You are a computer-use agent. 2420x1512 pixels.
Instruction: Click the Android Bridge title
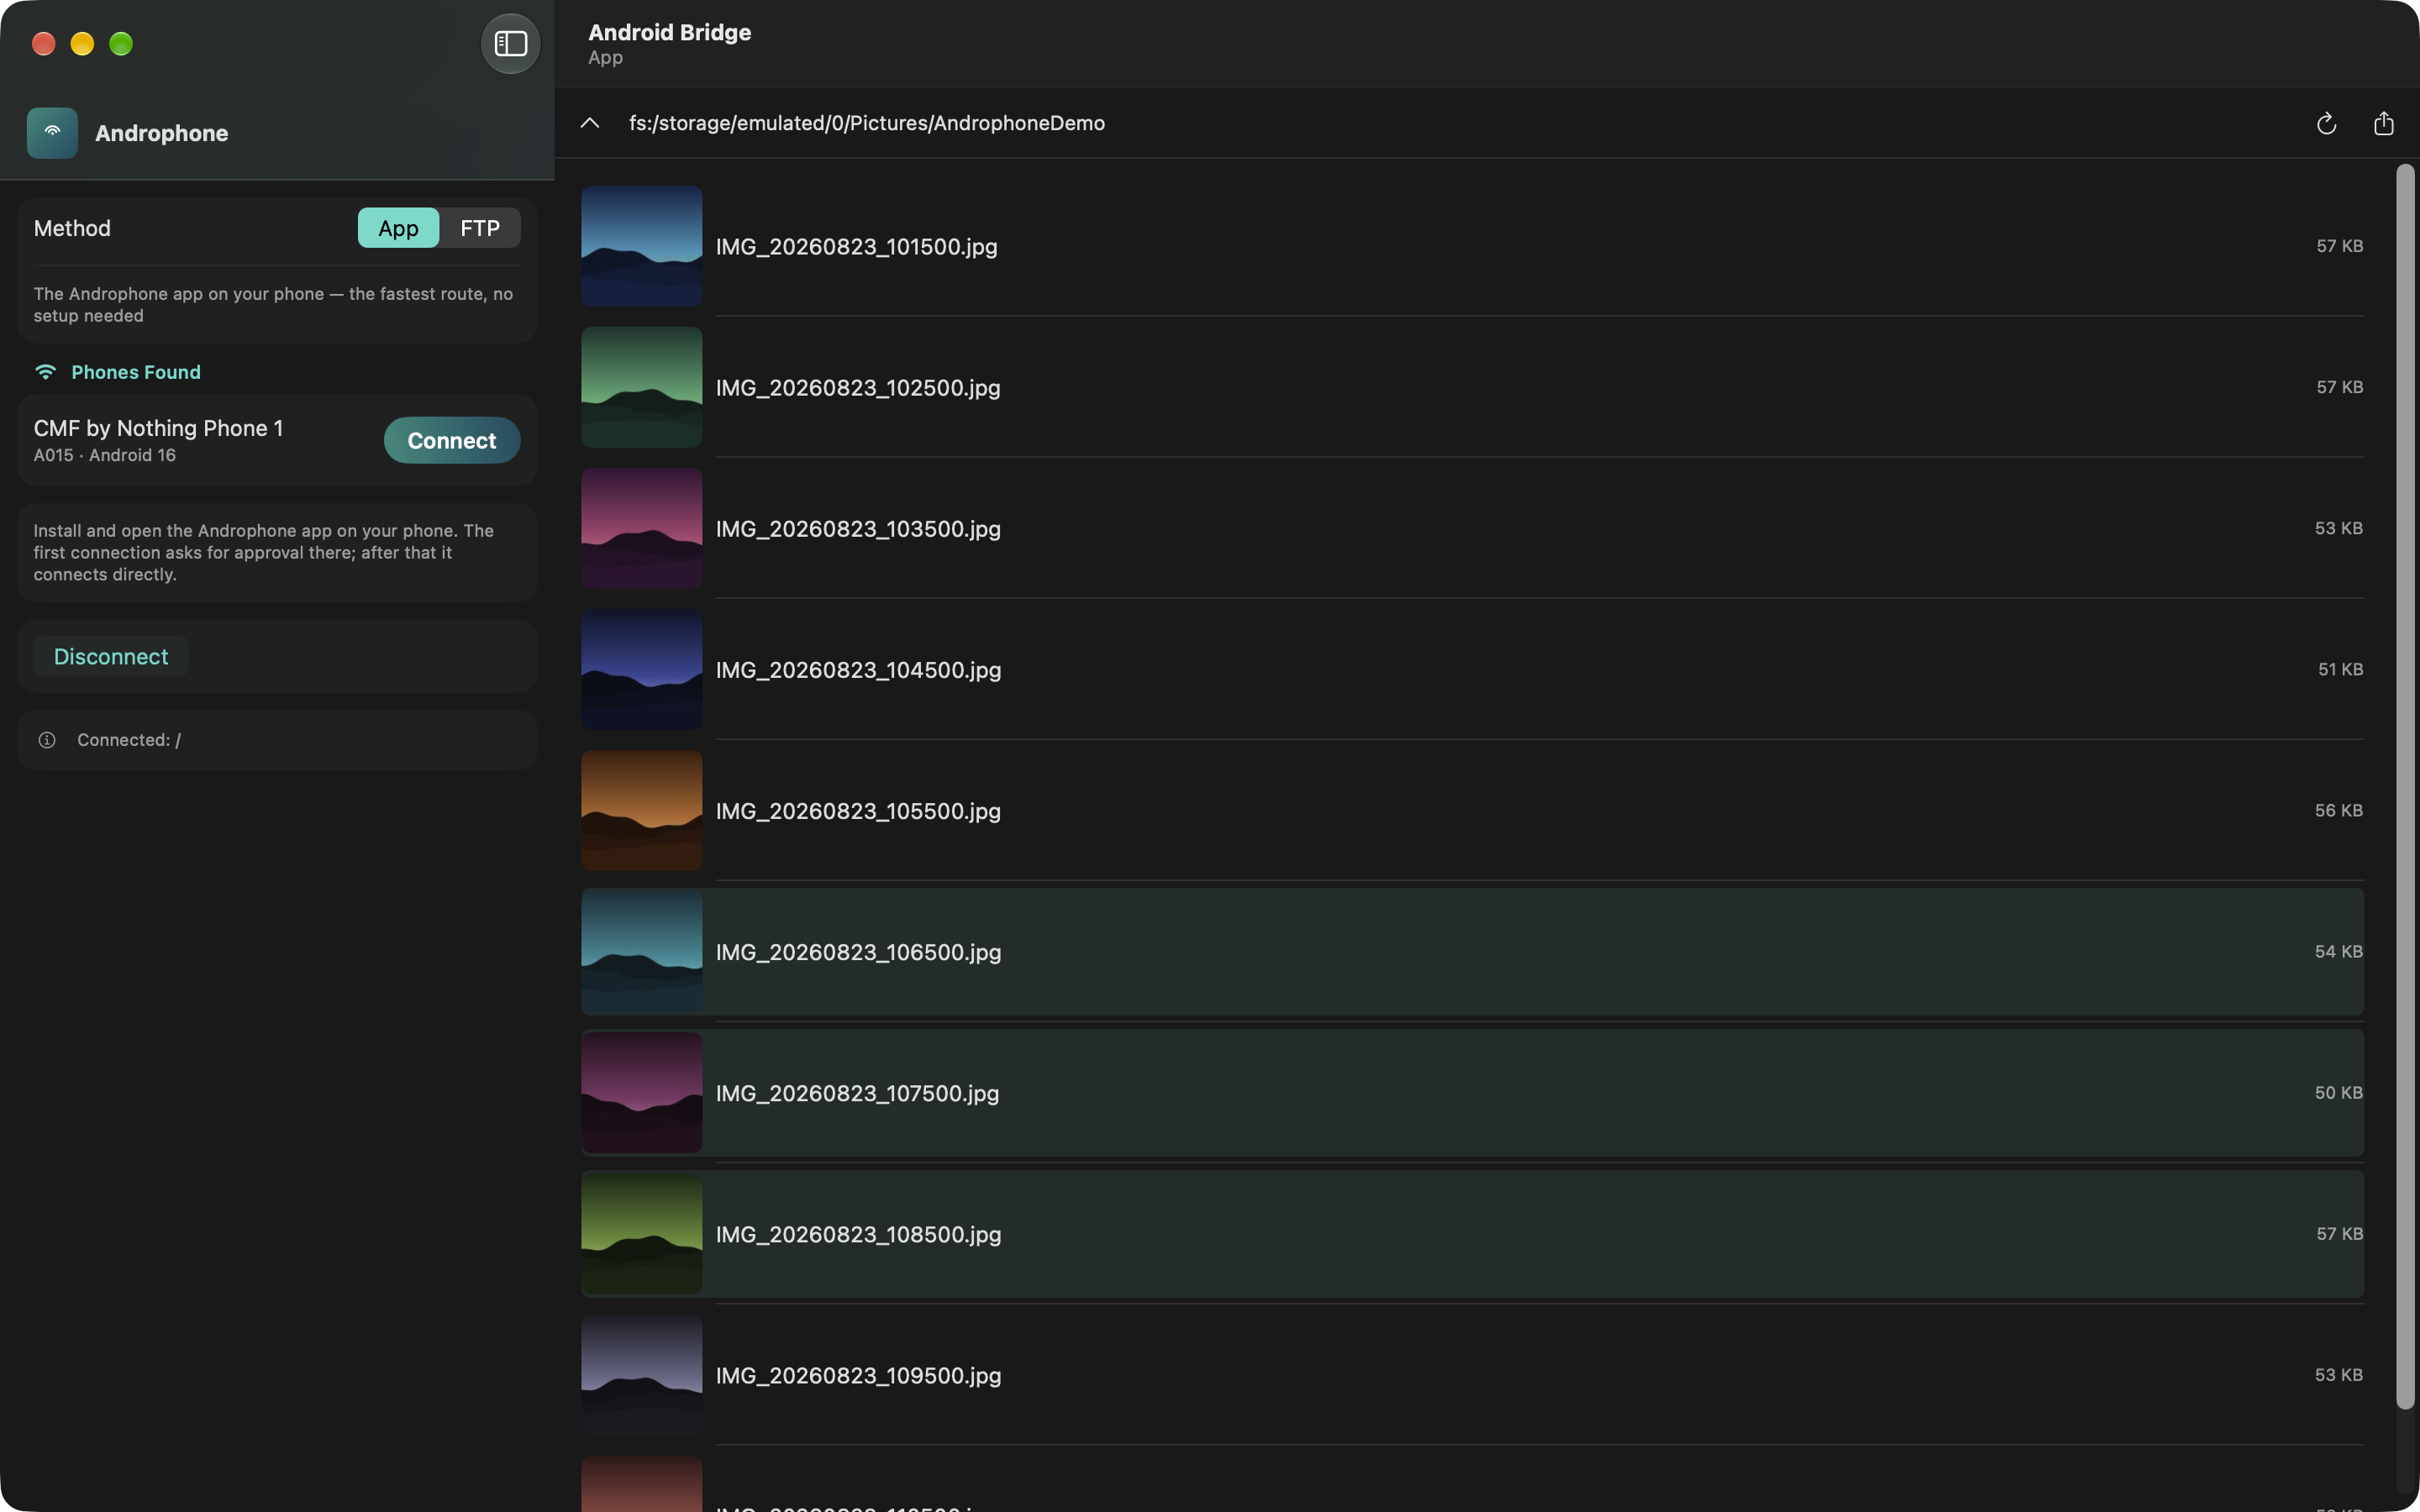pos(670,32)
